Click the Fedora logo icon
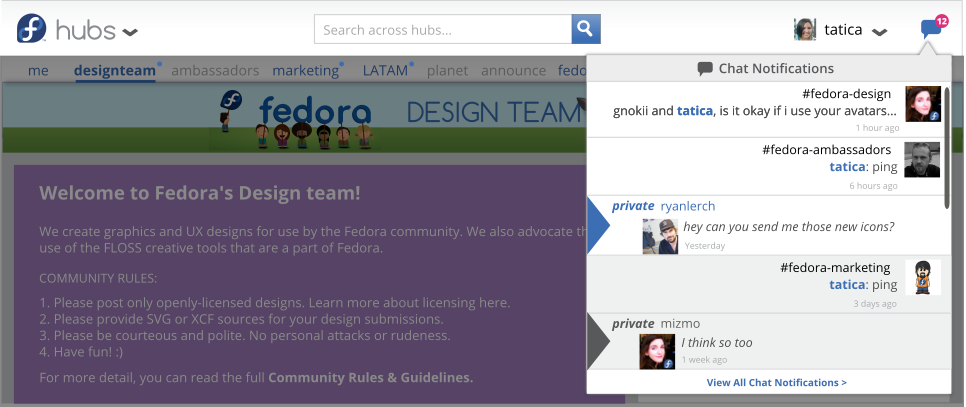This screenshot has height=407, width=966. 31,28
